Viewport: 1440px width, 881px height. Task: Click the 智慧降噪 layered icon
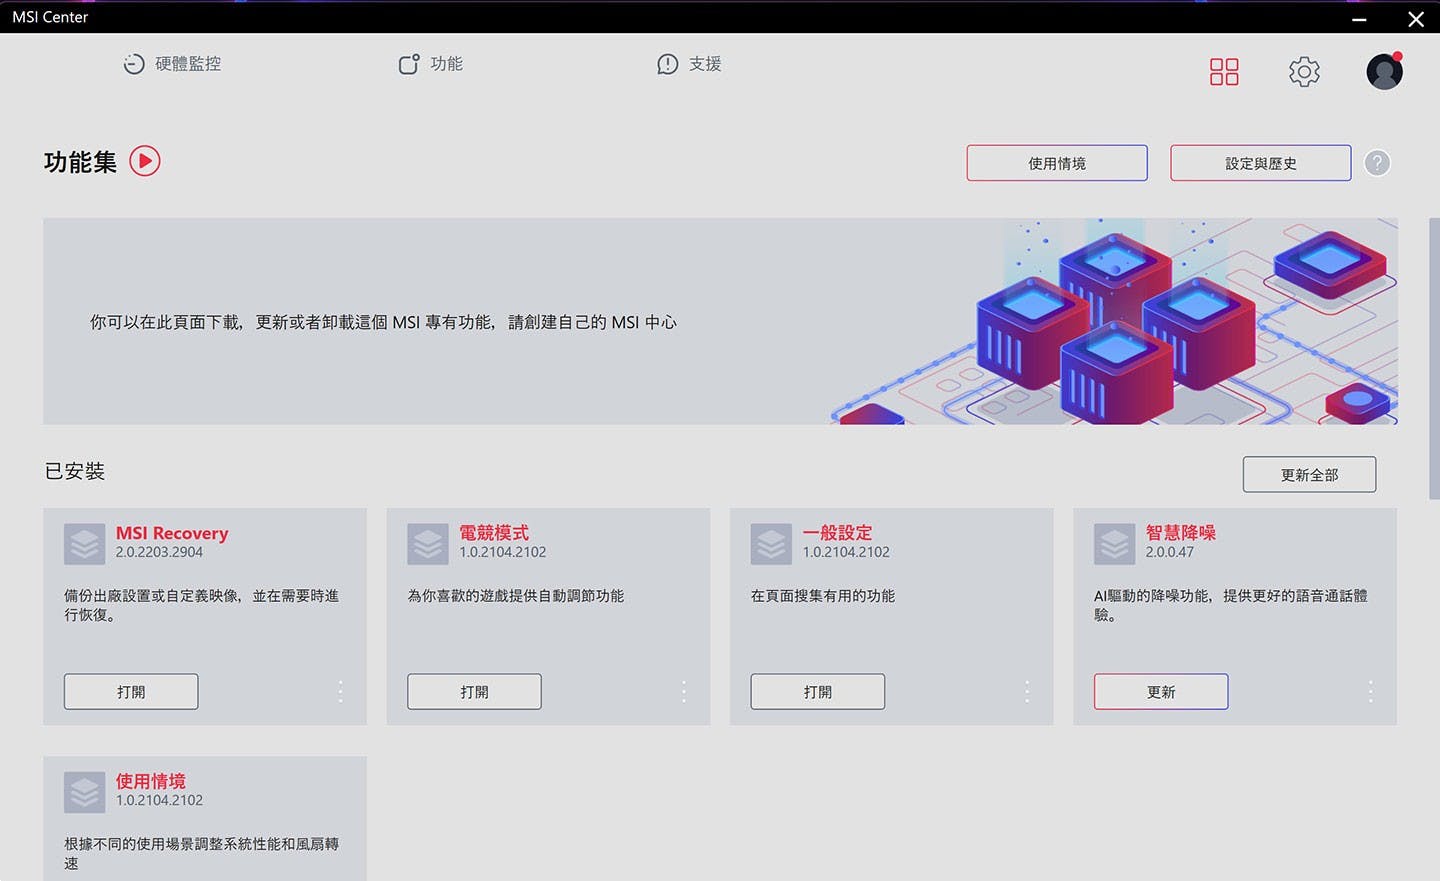[x=1114, y=544]
